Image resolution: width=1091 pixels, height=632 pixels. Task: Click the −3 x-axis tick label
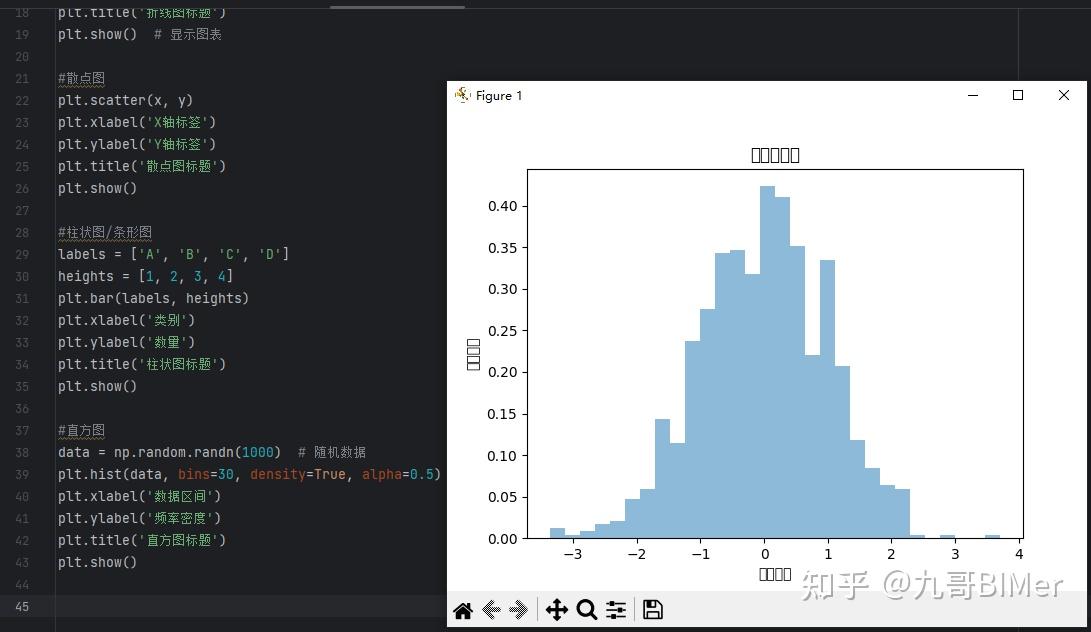[573, 554]
